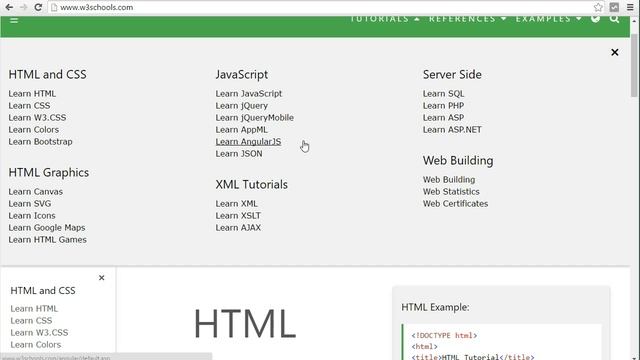The width and height of the screenshot is (640, 360).
Task: Click the large HTML title text
Action: tap(244, 324)
